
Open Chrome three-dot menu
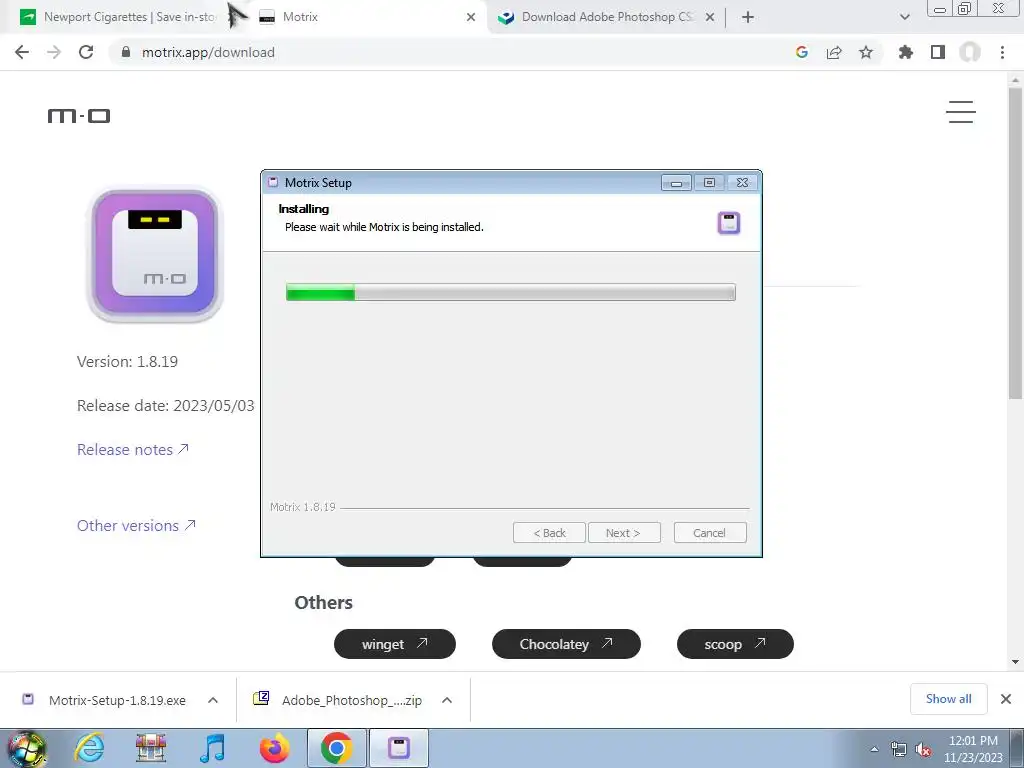[x=1002, y=52]
